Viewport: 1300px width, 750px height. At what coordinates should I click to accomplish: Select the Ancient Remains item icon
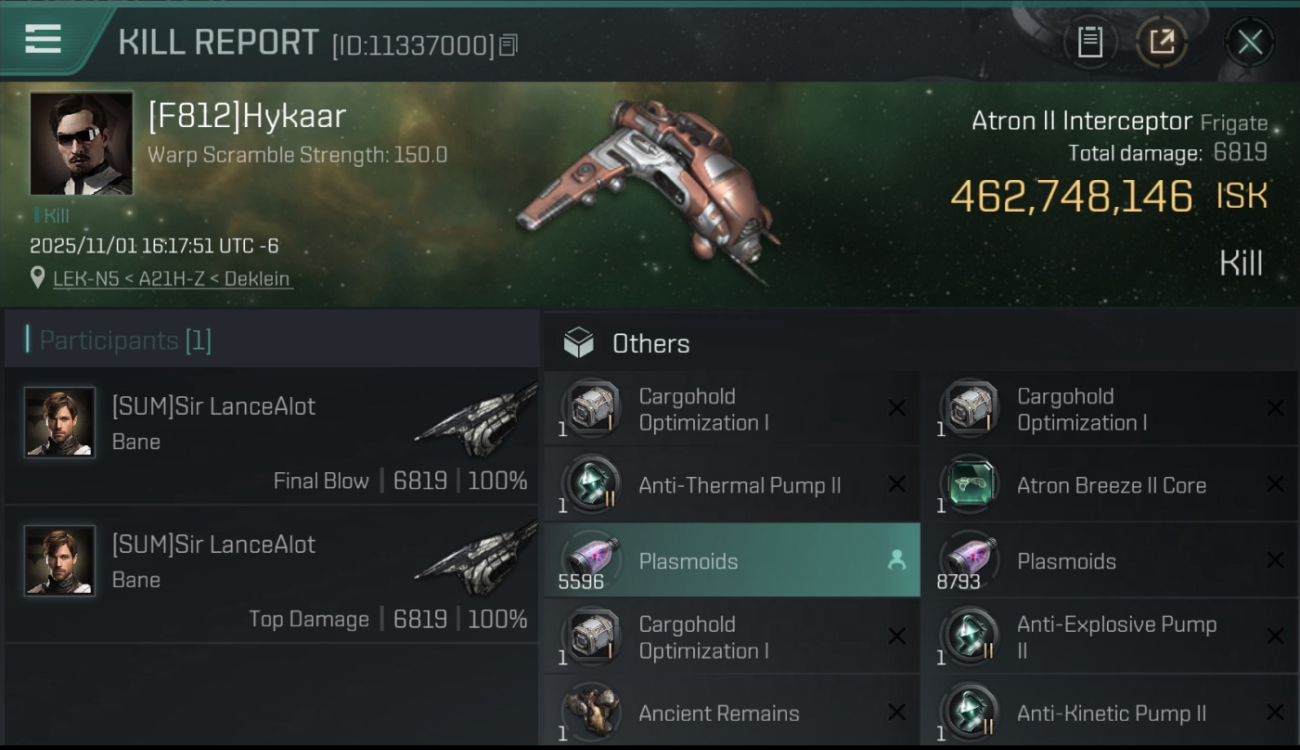click(592, 712)
